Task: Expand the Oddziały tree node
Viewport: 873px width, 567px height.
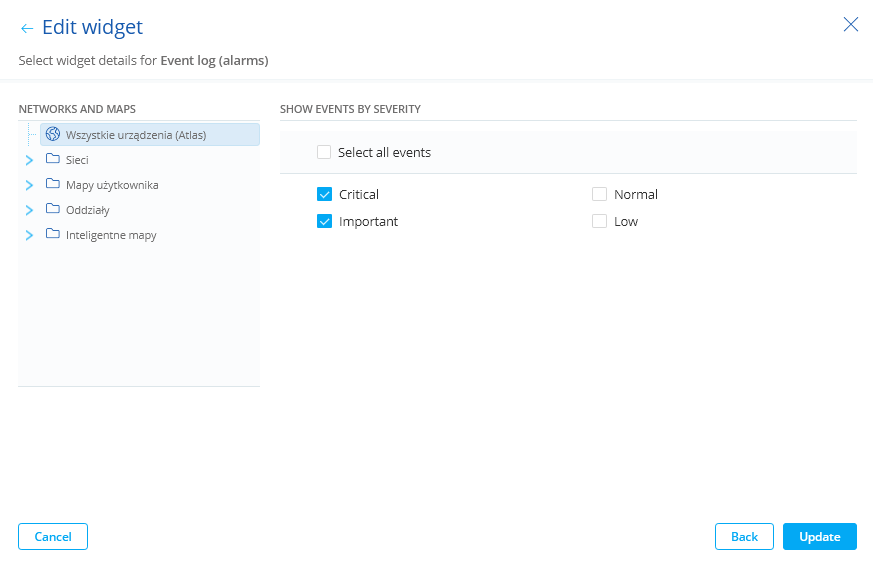Action: [x=29, y=210]
